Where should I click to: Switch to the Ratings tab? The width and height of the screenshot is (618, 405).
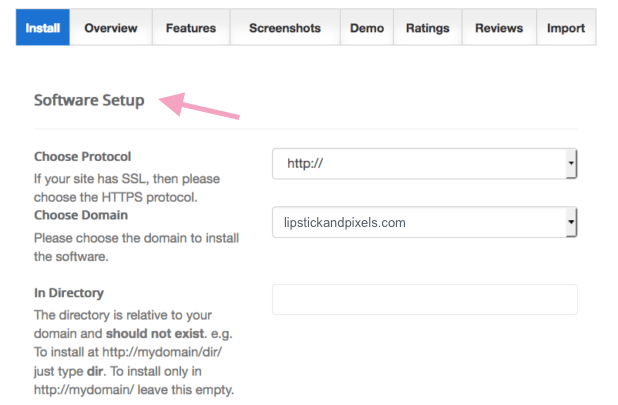pos(428,28)
